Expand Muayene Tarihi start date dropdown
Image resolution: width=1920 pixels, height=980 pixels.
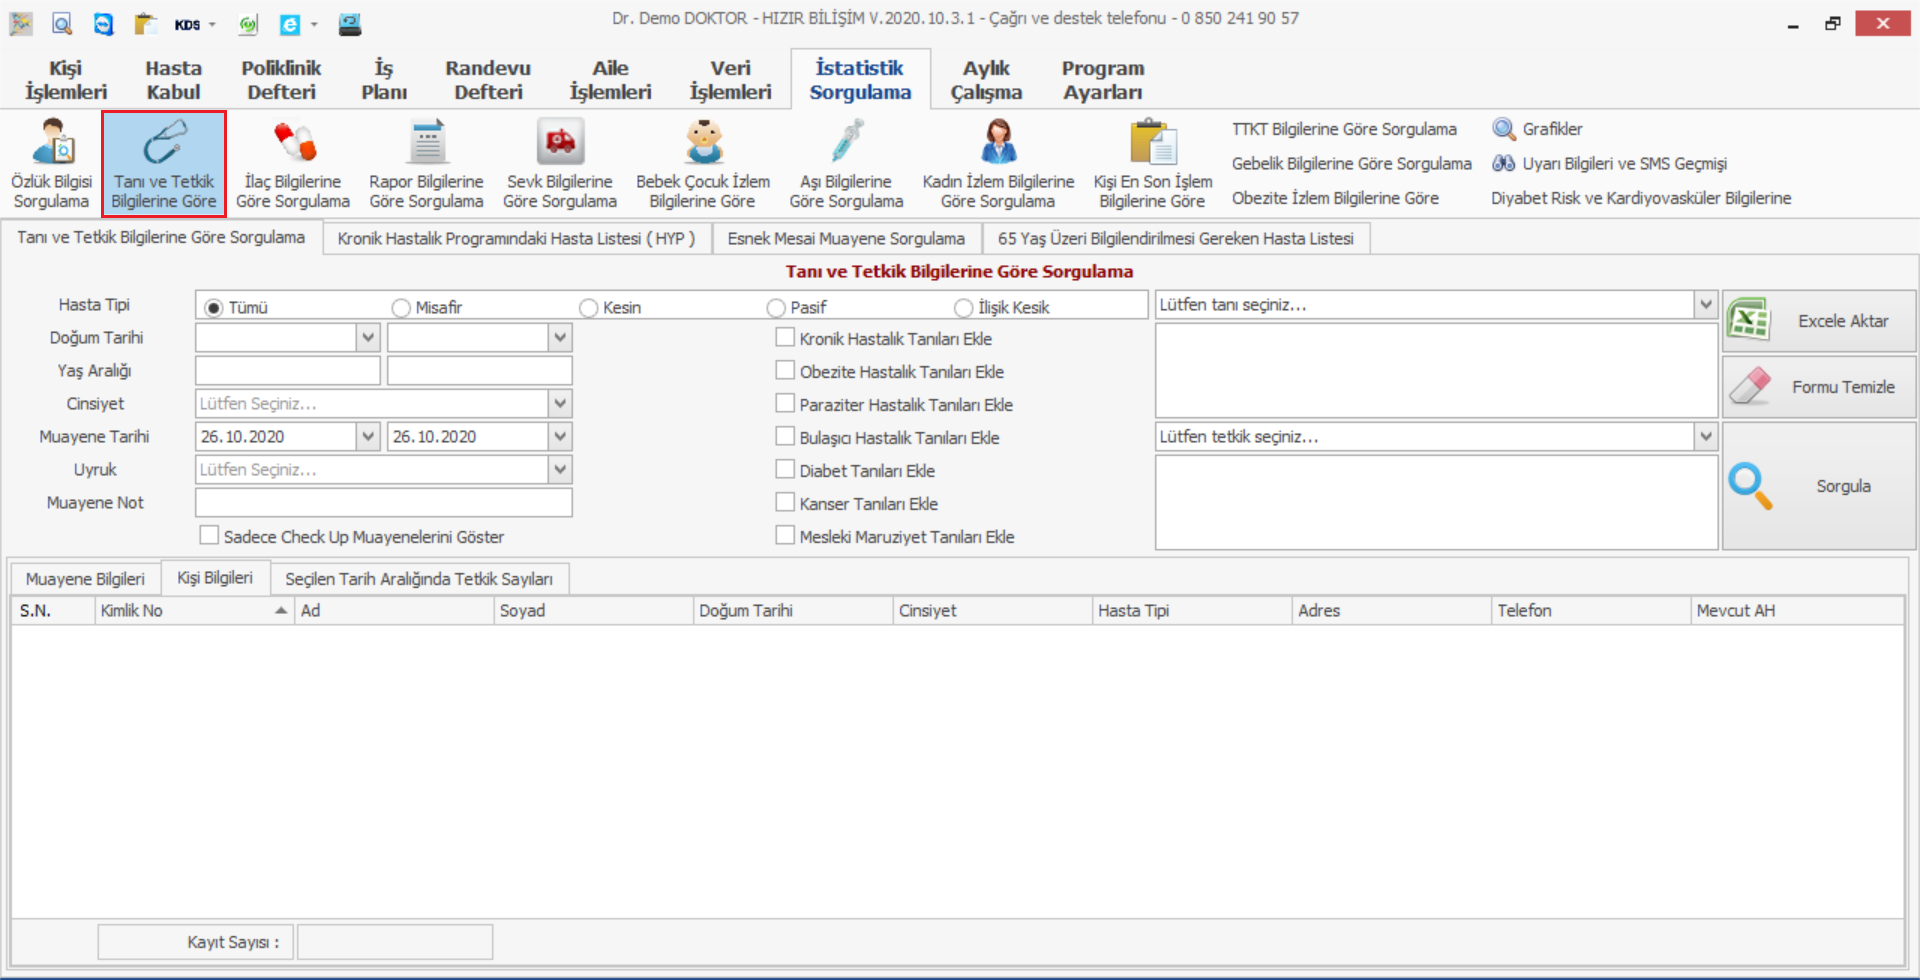pyautogui.click(x=368, y=436)
